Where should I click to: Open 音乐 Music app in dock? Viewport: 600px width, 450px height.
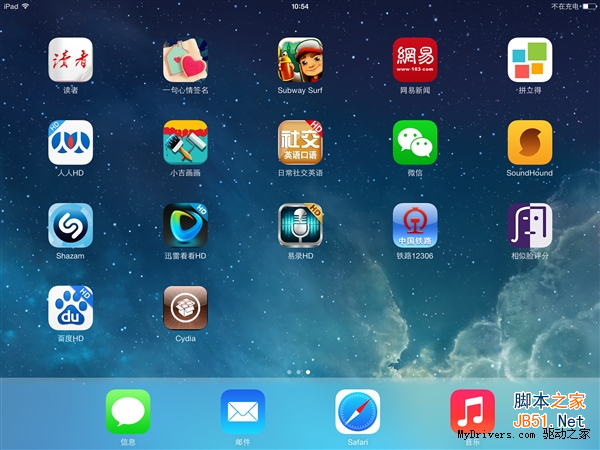472,412
